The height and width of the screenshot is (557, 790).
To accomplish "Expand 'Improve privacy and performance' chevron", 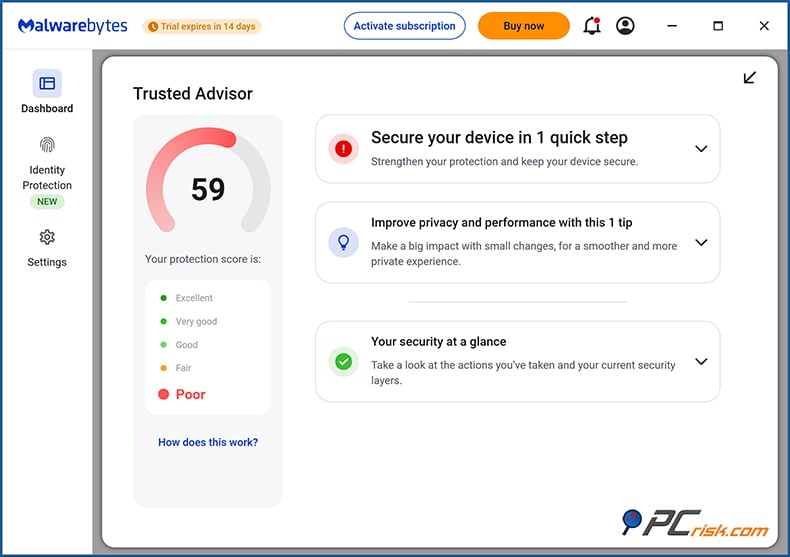I will tap(701, 242).
